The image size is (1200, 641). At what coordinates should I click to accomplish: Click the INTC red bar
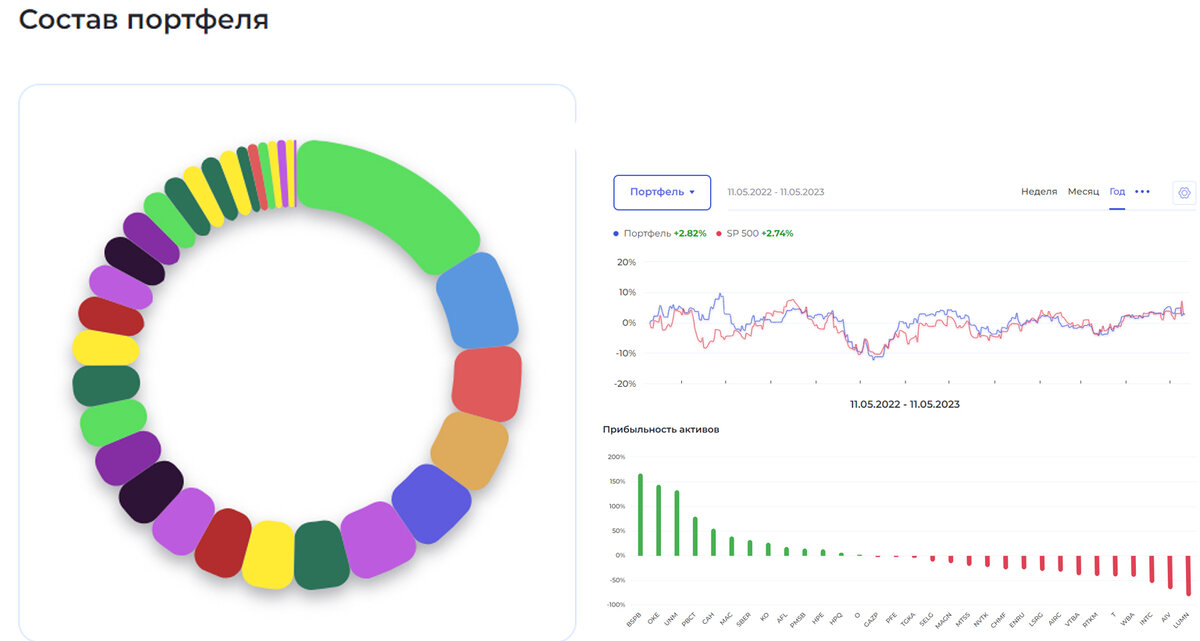point(1152,567)
